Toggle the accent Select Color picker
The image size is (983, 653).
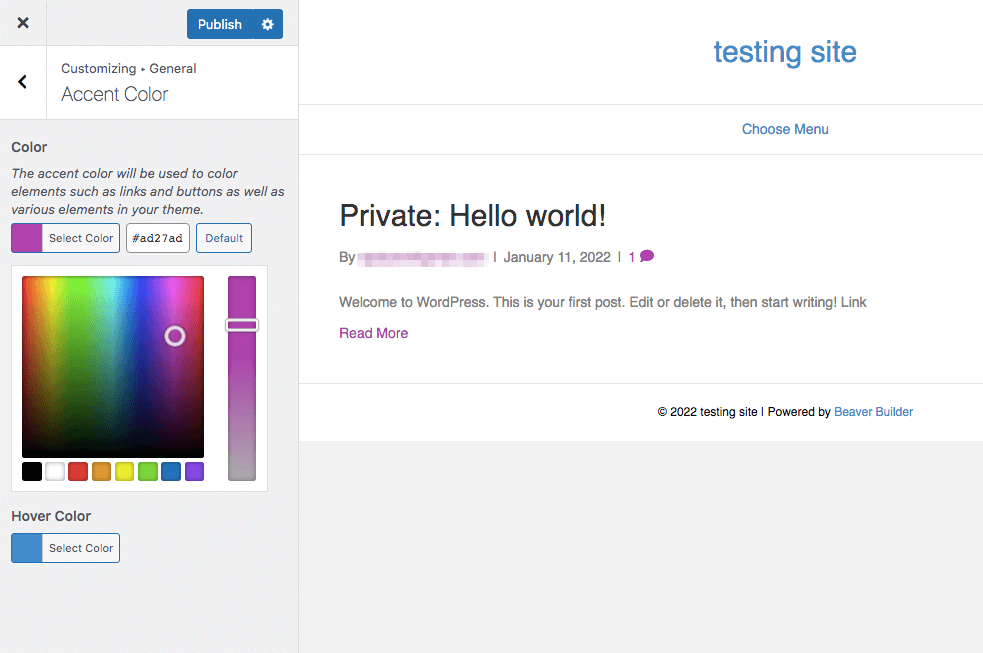coord(66,238)
